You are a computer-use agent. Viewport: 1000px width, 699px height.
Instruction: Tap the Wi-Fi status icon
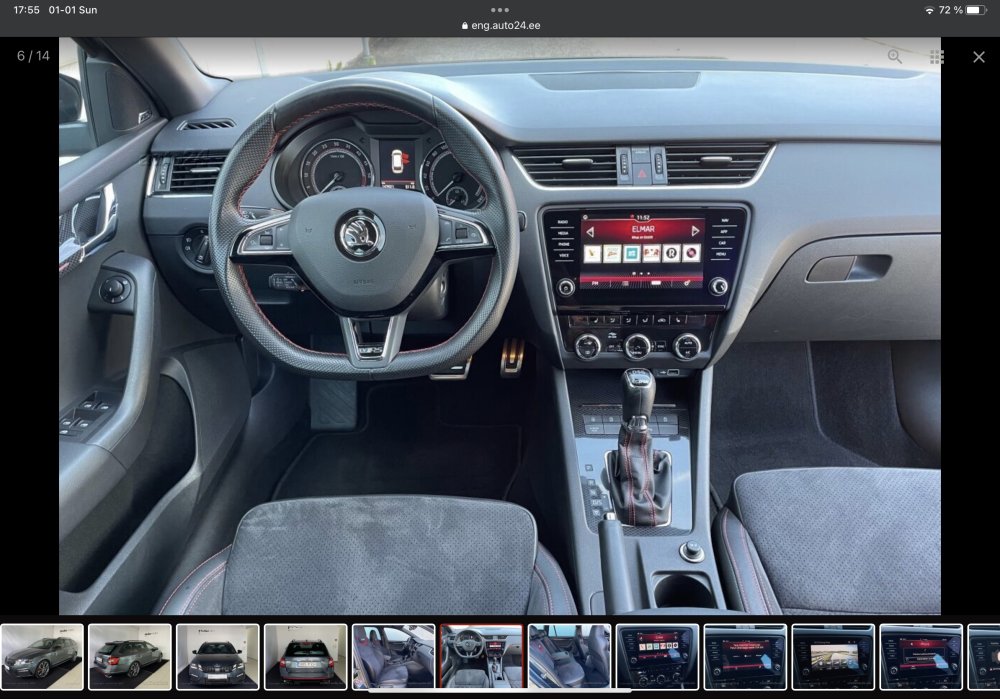point(929,10)
